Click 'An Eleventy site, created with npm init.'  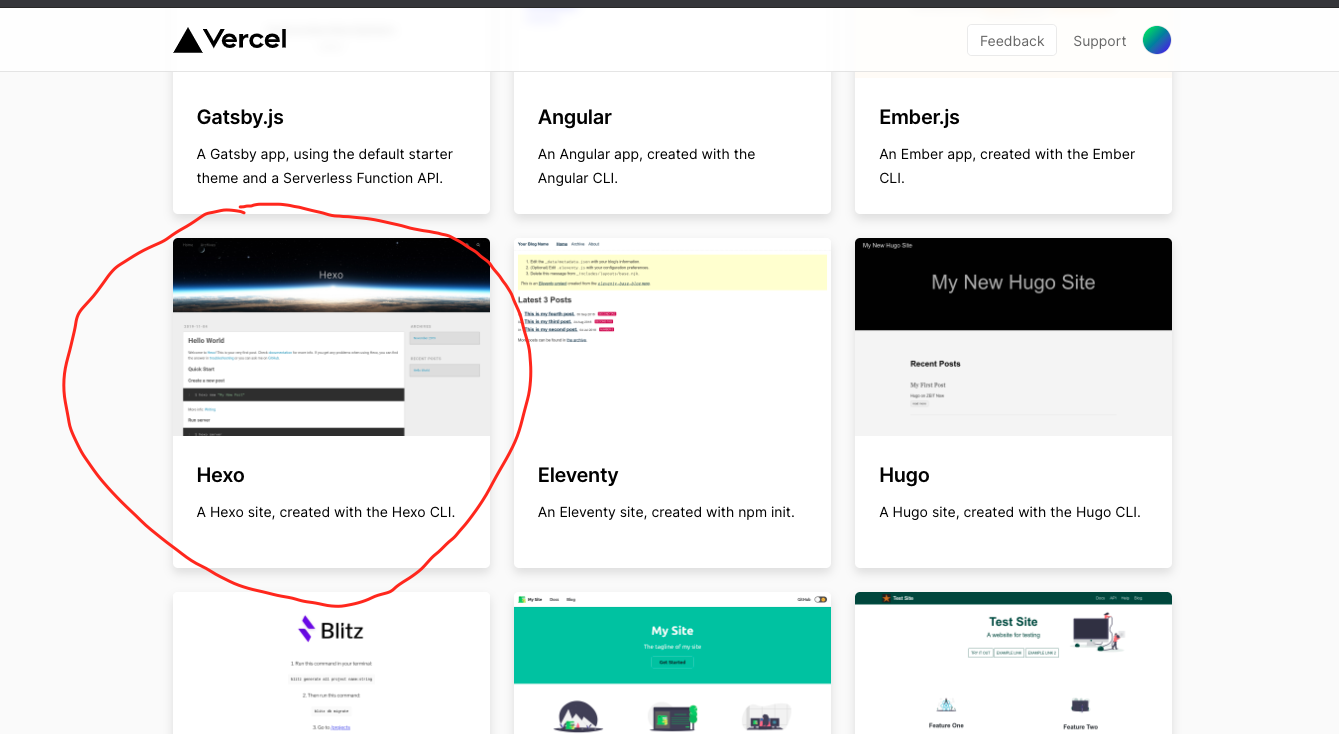click(x=666, y=512)
